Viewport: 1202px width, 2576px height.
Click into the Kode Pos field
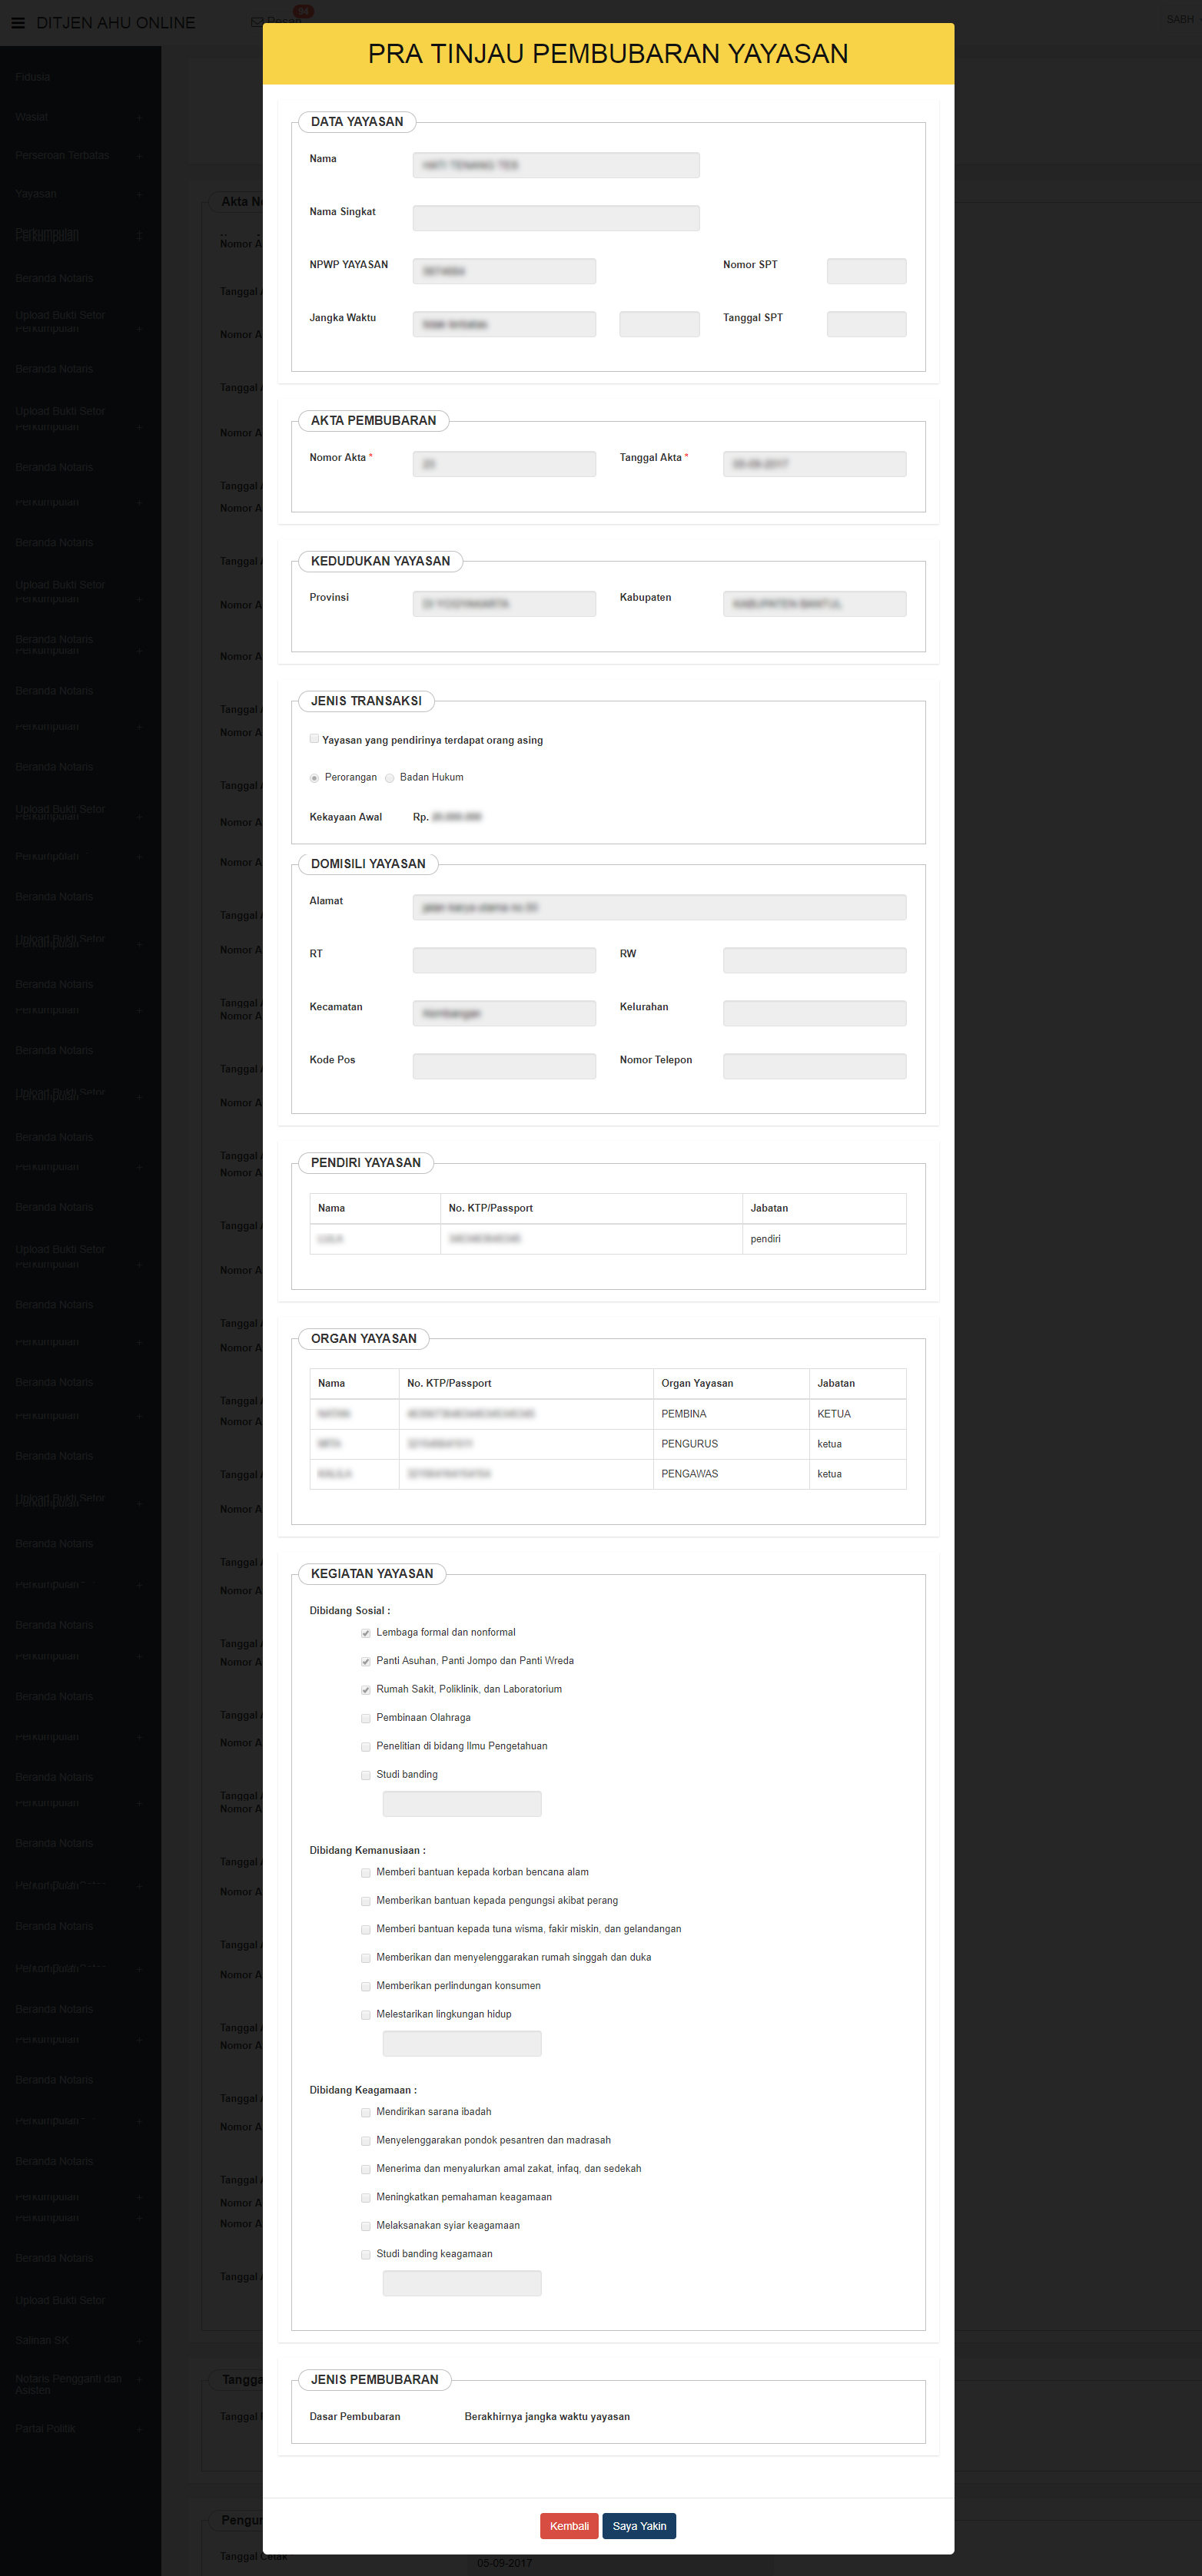(x=504, y=1066)
